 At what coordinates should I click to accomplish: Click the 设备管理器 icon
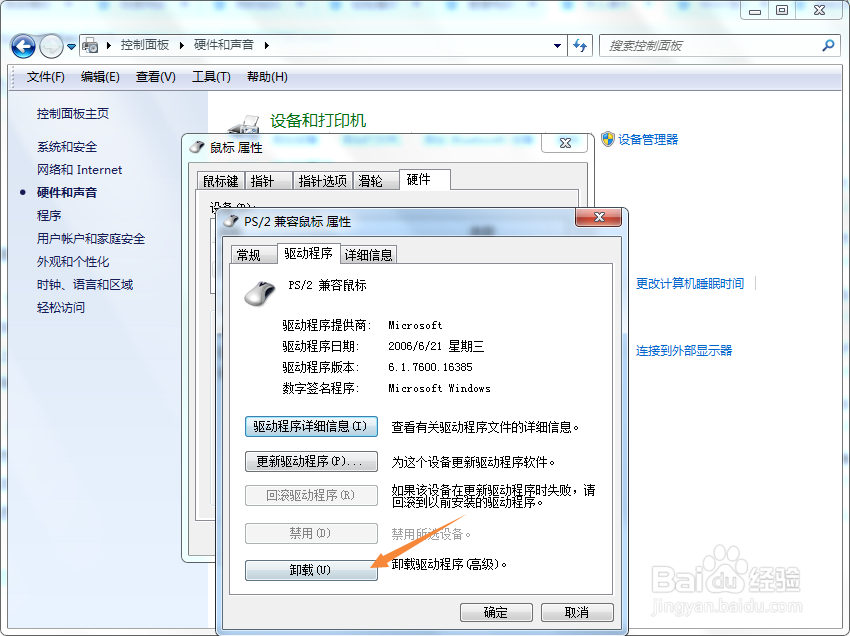[608, 139]
